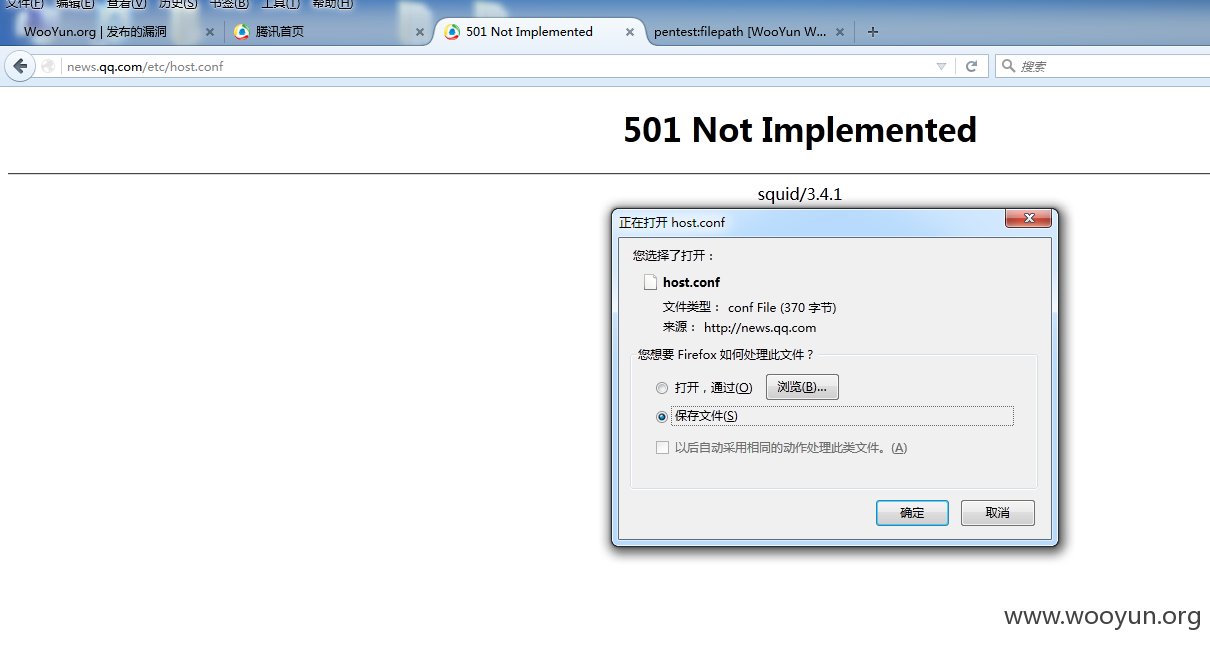Go back with the browser back arrow
Image resolution: width=1210 pixels, height=645 pixels.
(20, 66)
